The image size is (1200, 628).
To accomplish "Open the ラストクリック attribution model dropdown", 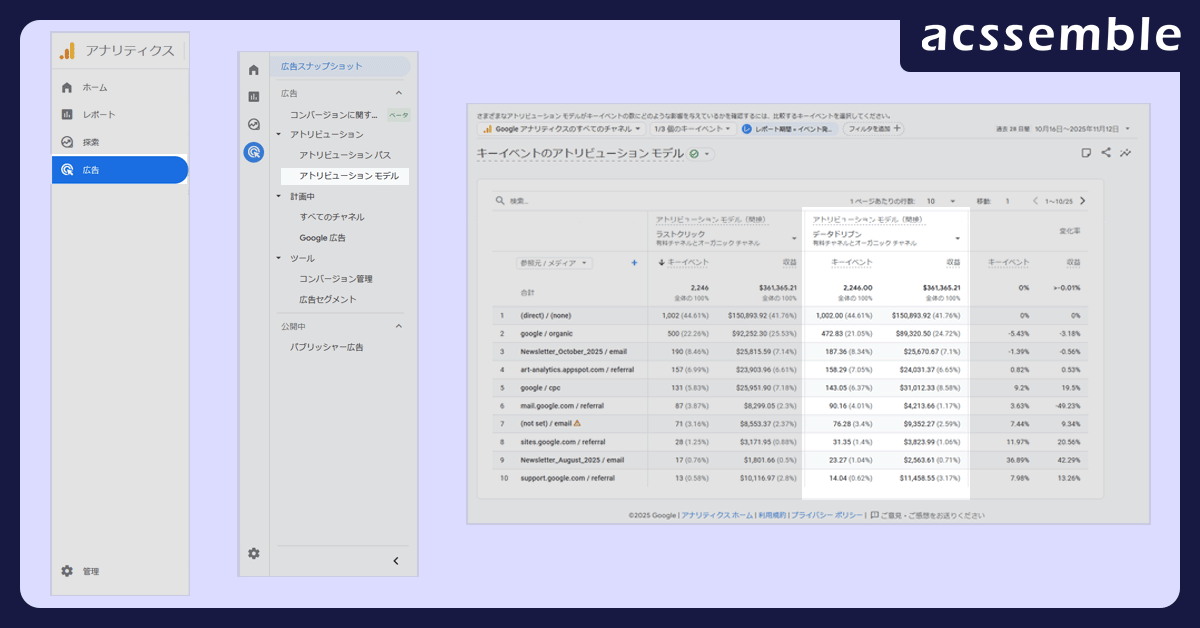I will click(794, 238).
